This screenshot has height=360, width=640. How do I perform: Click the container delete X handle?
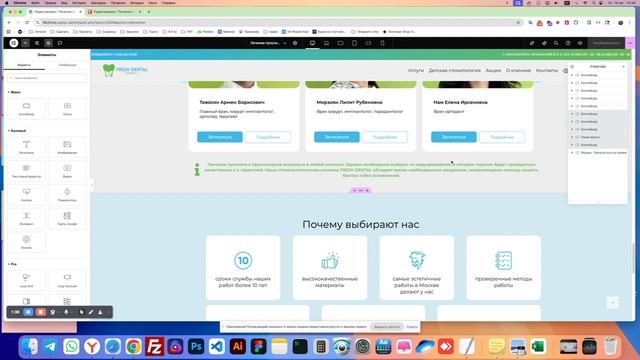pyautogui.click(x=367, y=191)
